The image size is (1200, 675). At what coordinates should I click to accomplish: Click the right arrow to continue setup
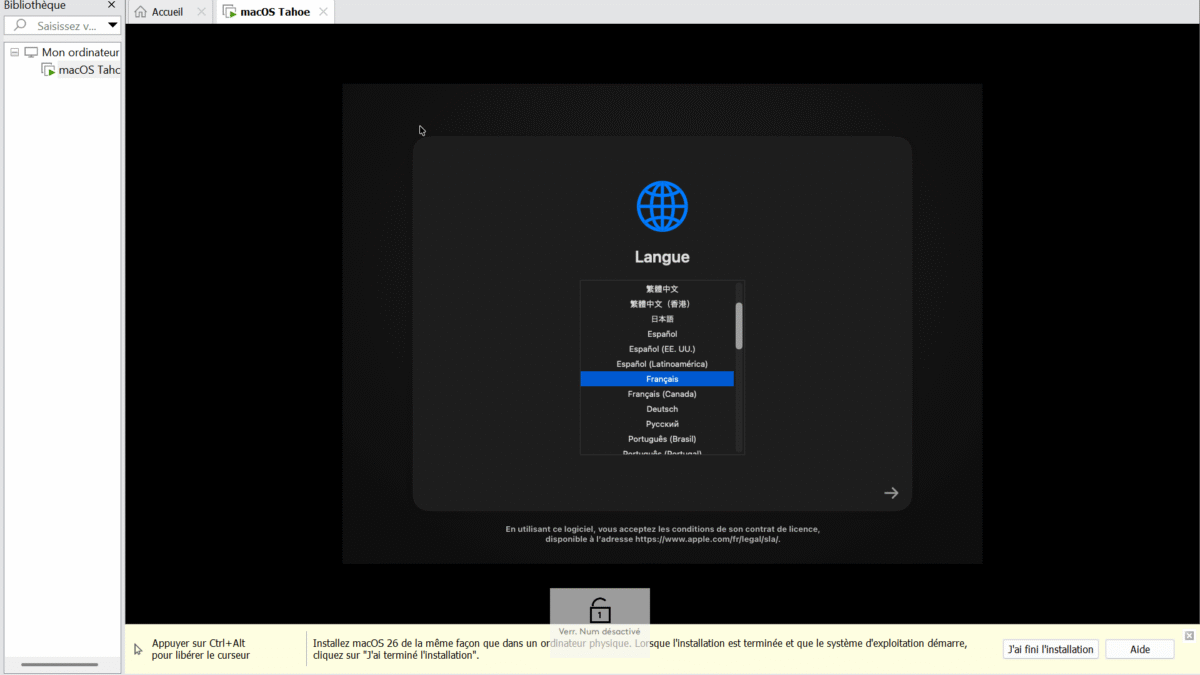point(891,492)
